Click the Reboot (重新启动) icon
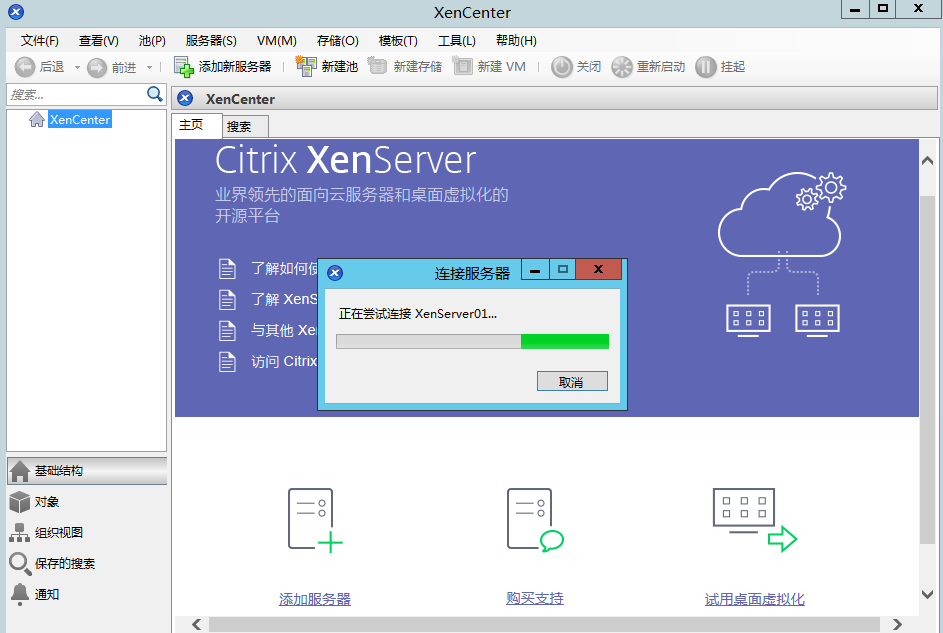 click(x=622, y=67)
